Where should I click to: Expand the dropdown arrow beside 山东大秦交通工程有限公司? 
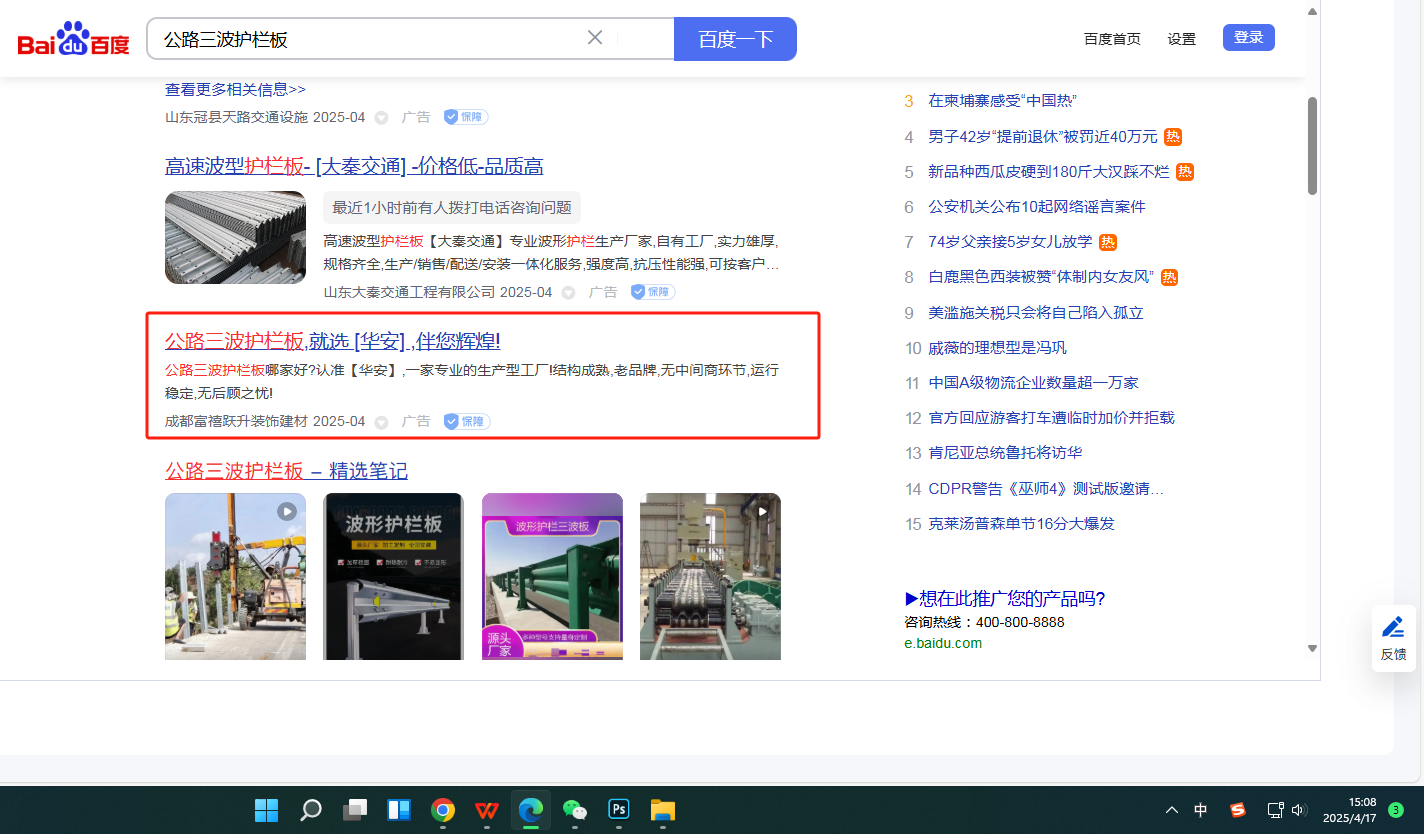tap(568, 293)
